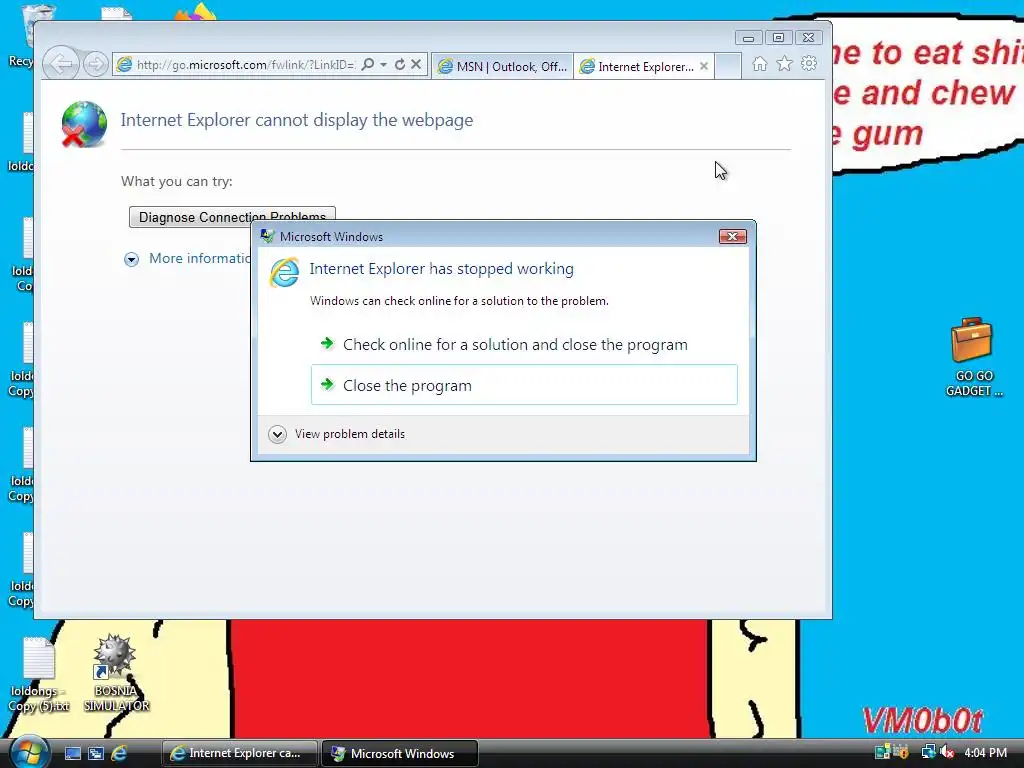Open the BOSNIA SIMULATOR shortcut

click(x=116, y=673)
